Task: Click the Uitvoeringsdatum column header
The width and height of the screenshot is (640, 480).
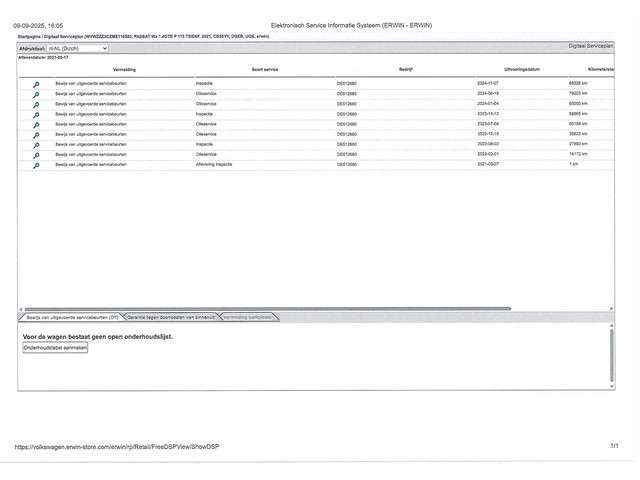Action: coord(521,70)
